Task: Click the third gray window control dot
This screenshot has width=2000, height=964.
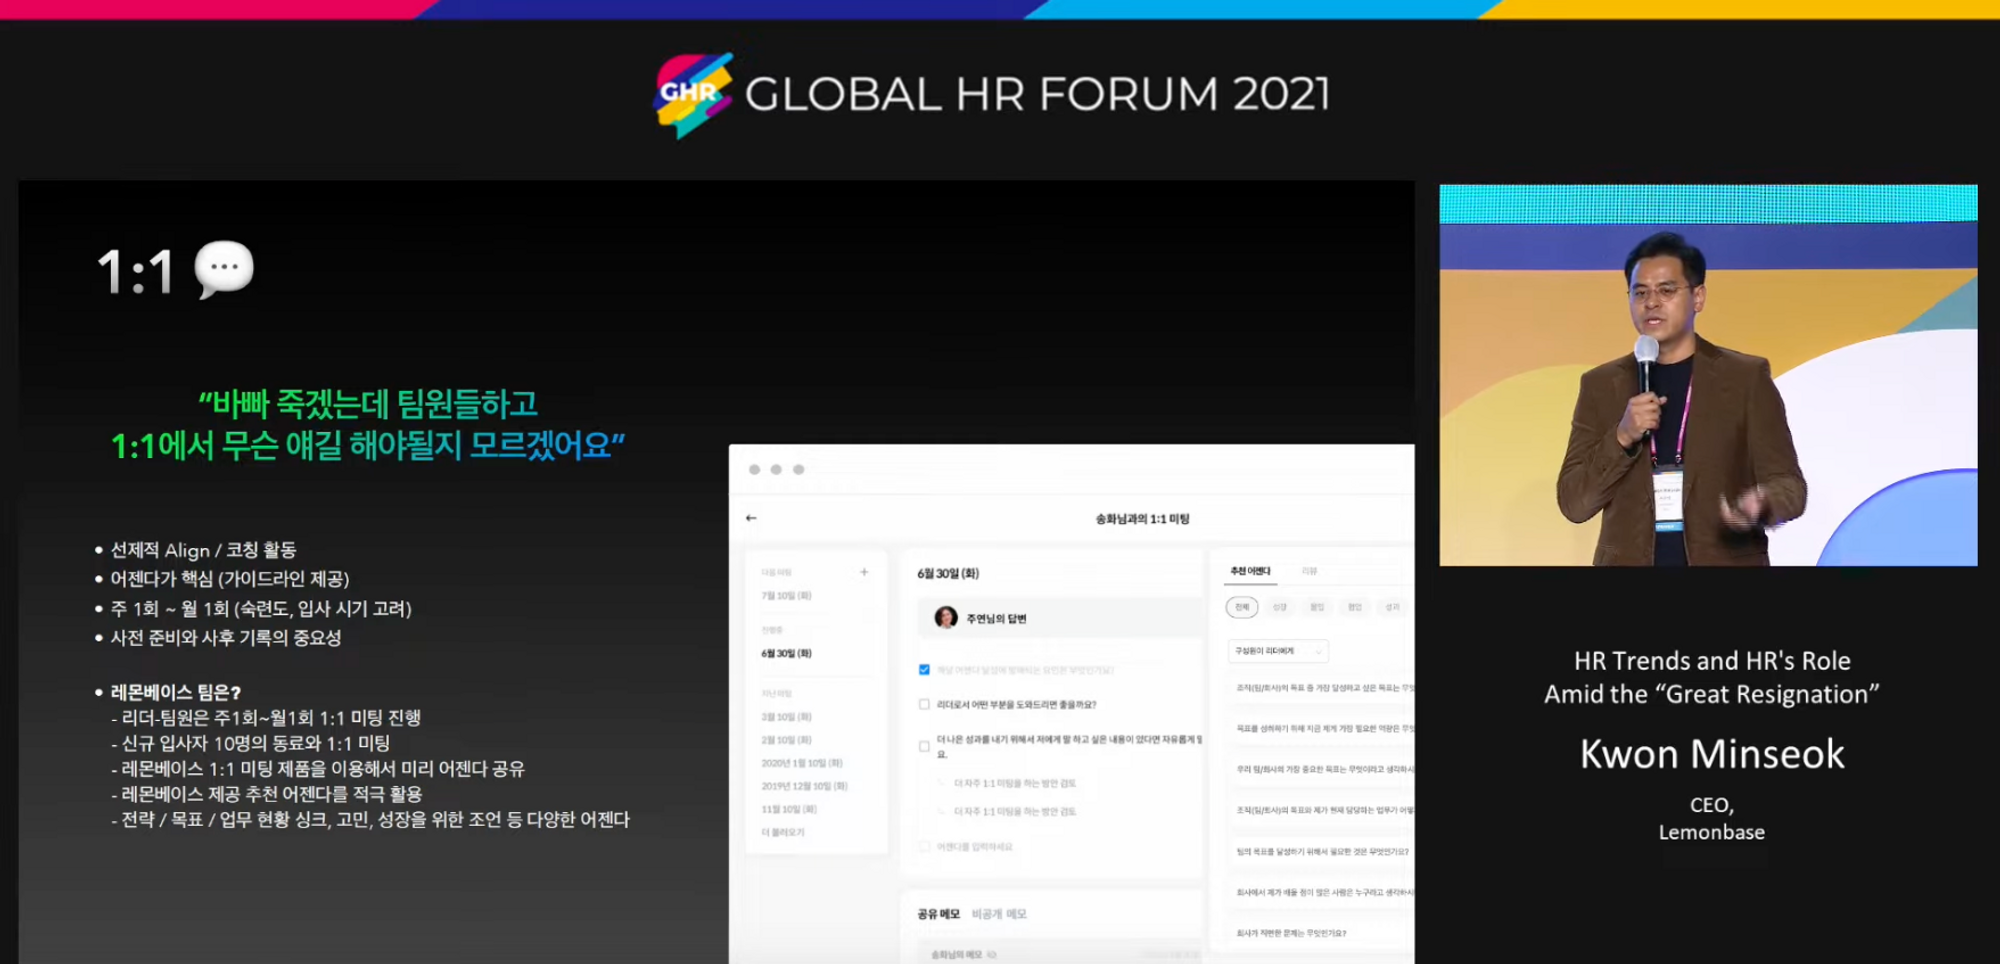Action: pos(798,469)
